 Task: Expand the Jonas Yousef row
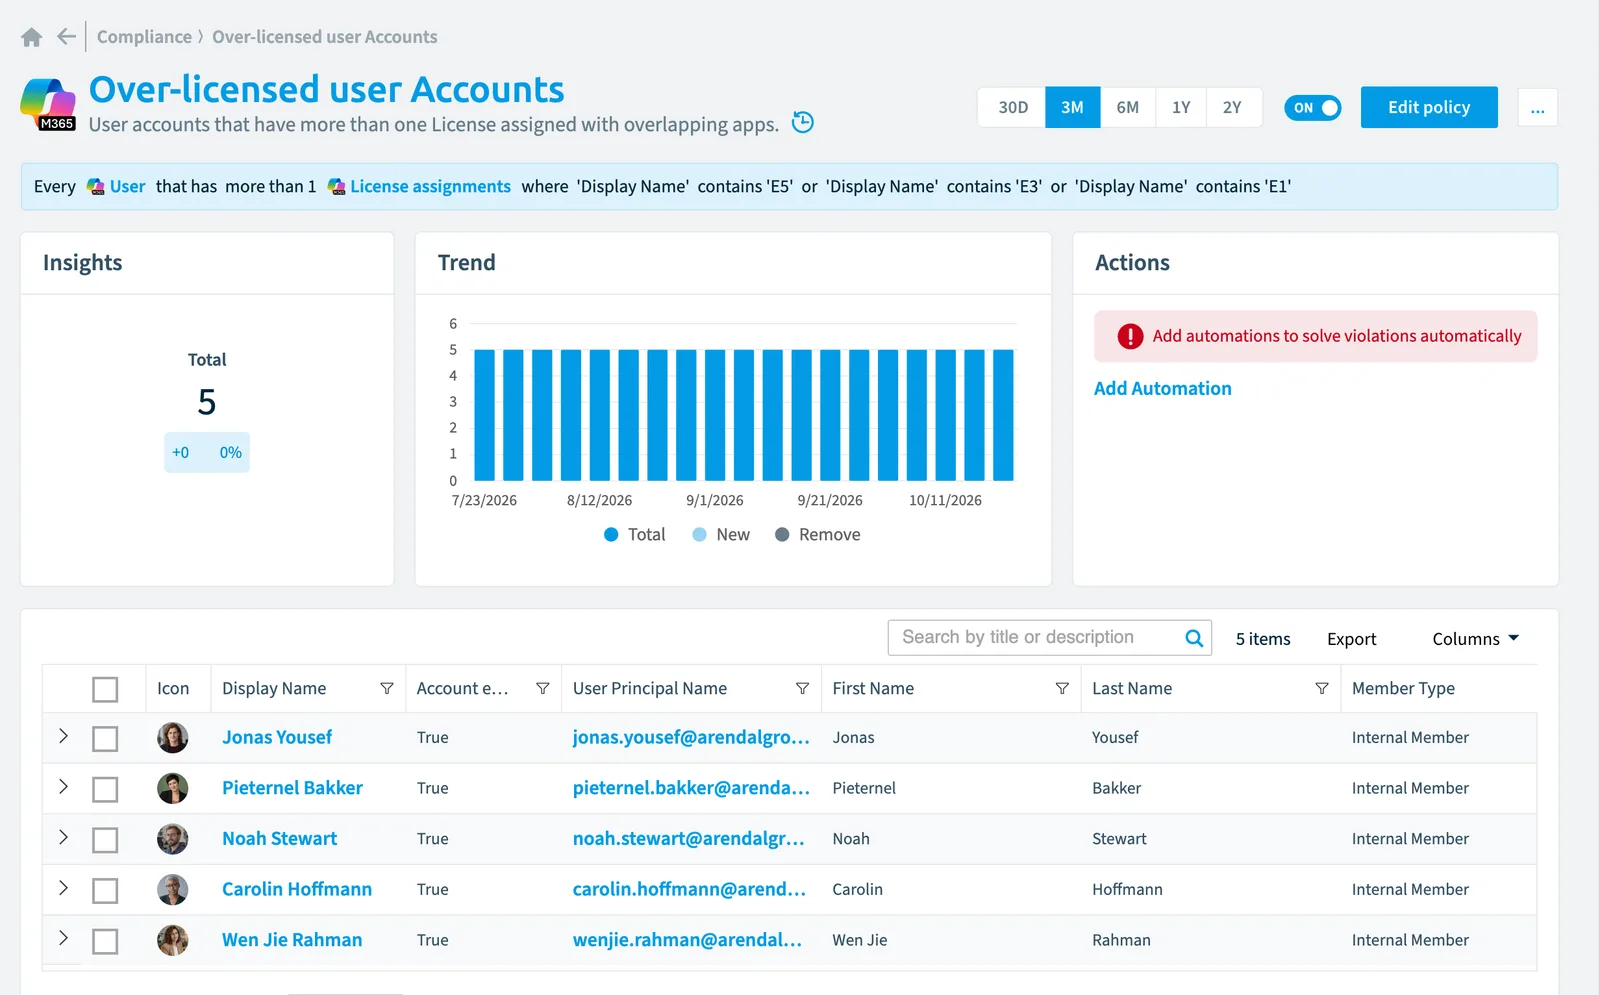(63, 736)
